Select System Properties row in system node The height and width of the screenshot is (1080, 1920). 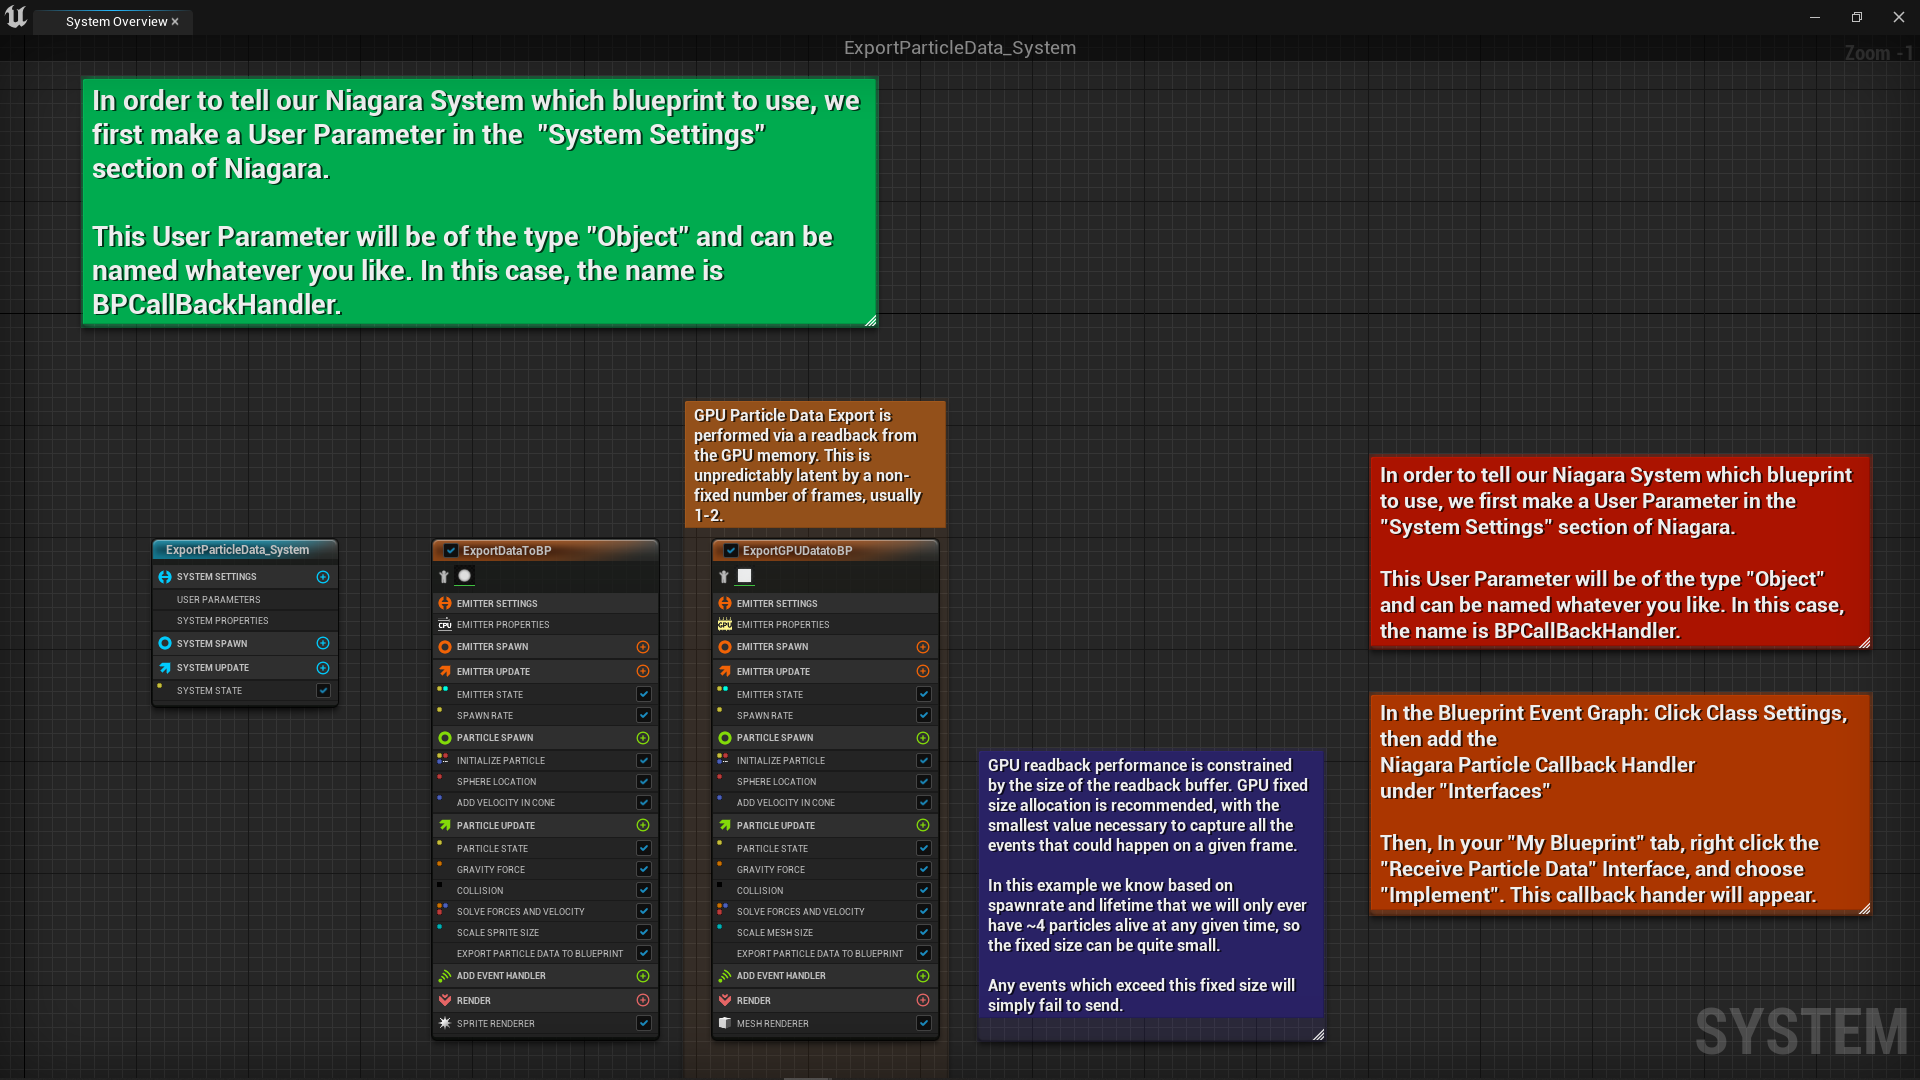pyautogui.click(x=245, y=620)
